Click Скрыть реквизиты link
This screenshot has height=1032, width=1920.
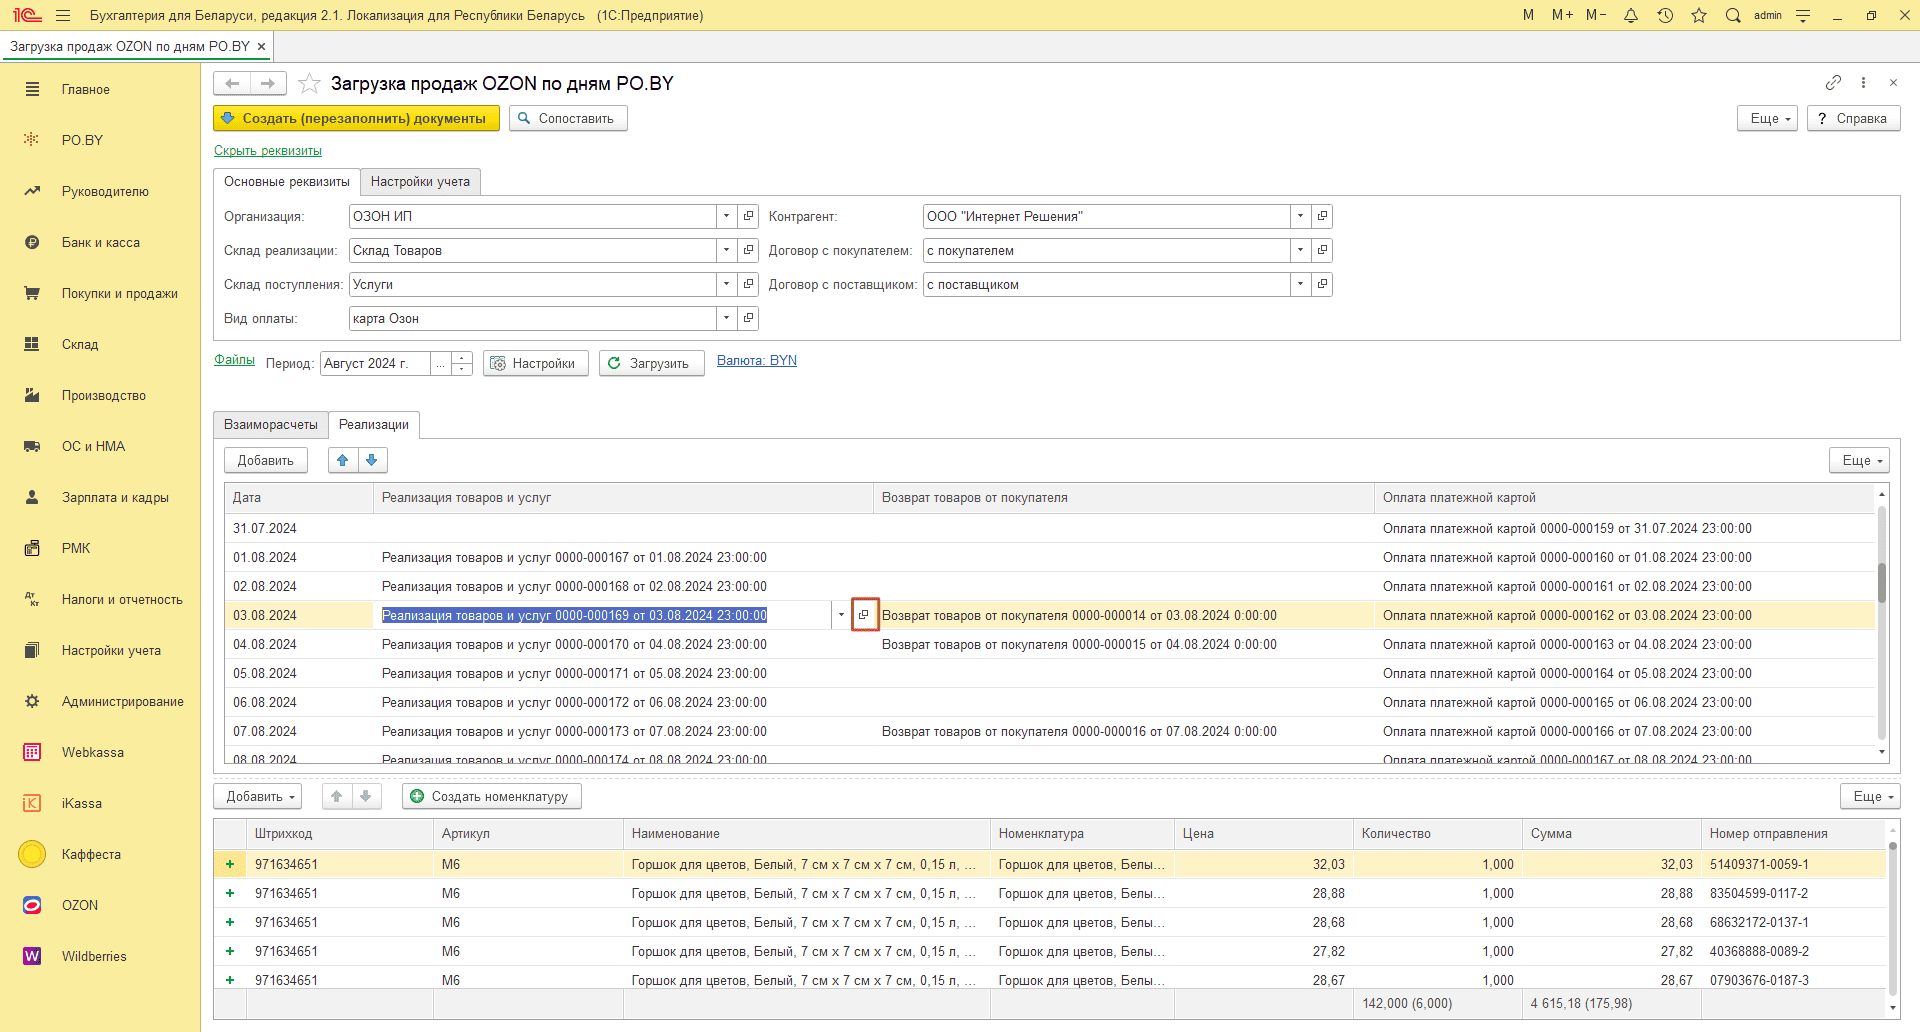tap(268, 150)
